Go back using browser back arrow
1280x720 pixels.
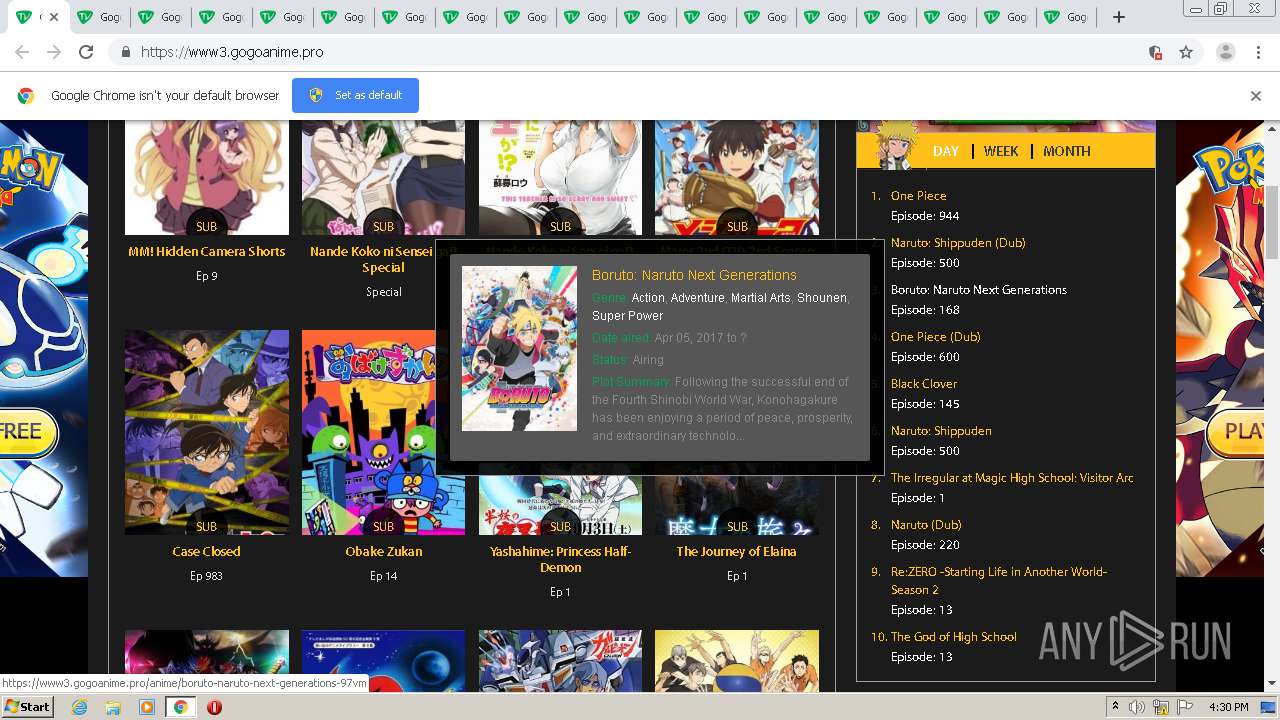[22, 52]
